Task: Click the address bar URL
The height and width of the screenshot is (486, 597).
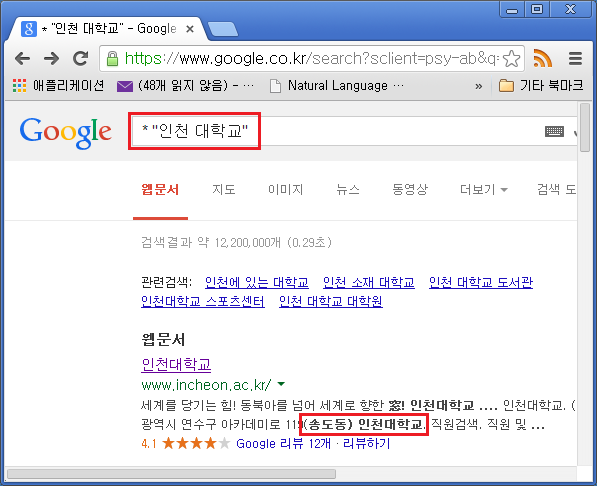Action: (312, 59)
